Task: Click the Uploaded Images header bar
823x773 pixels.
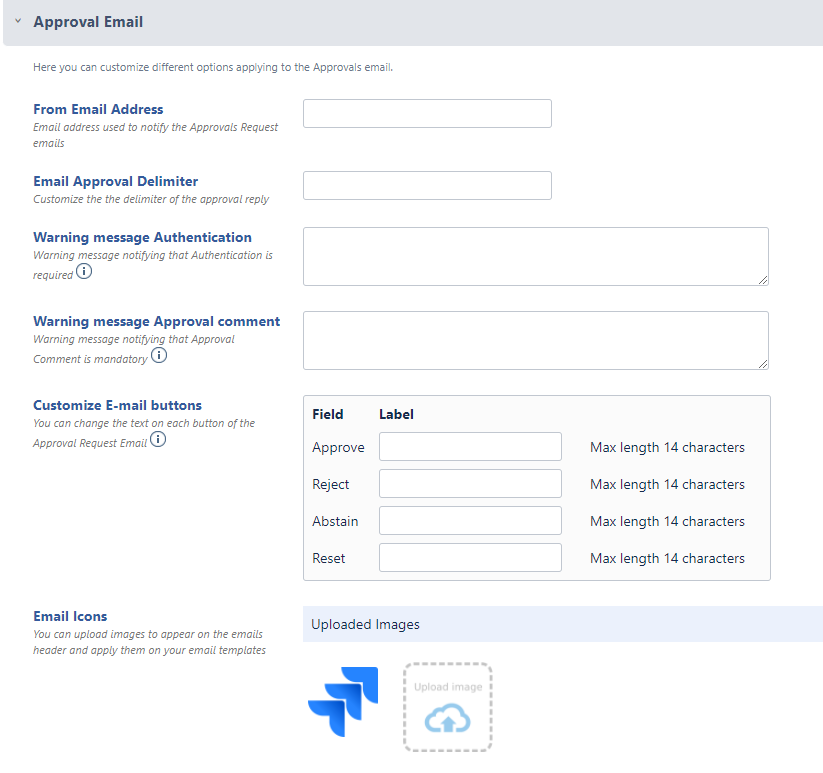Action: click(562, 624)
